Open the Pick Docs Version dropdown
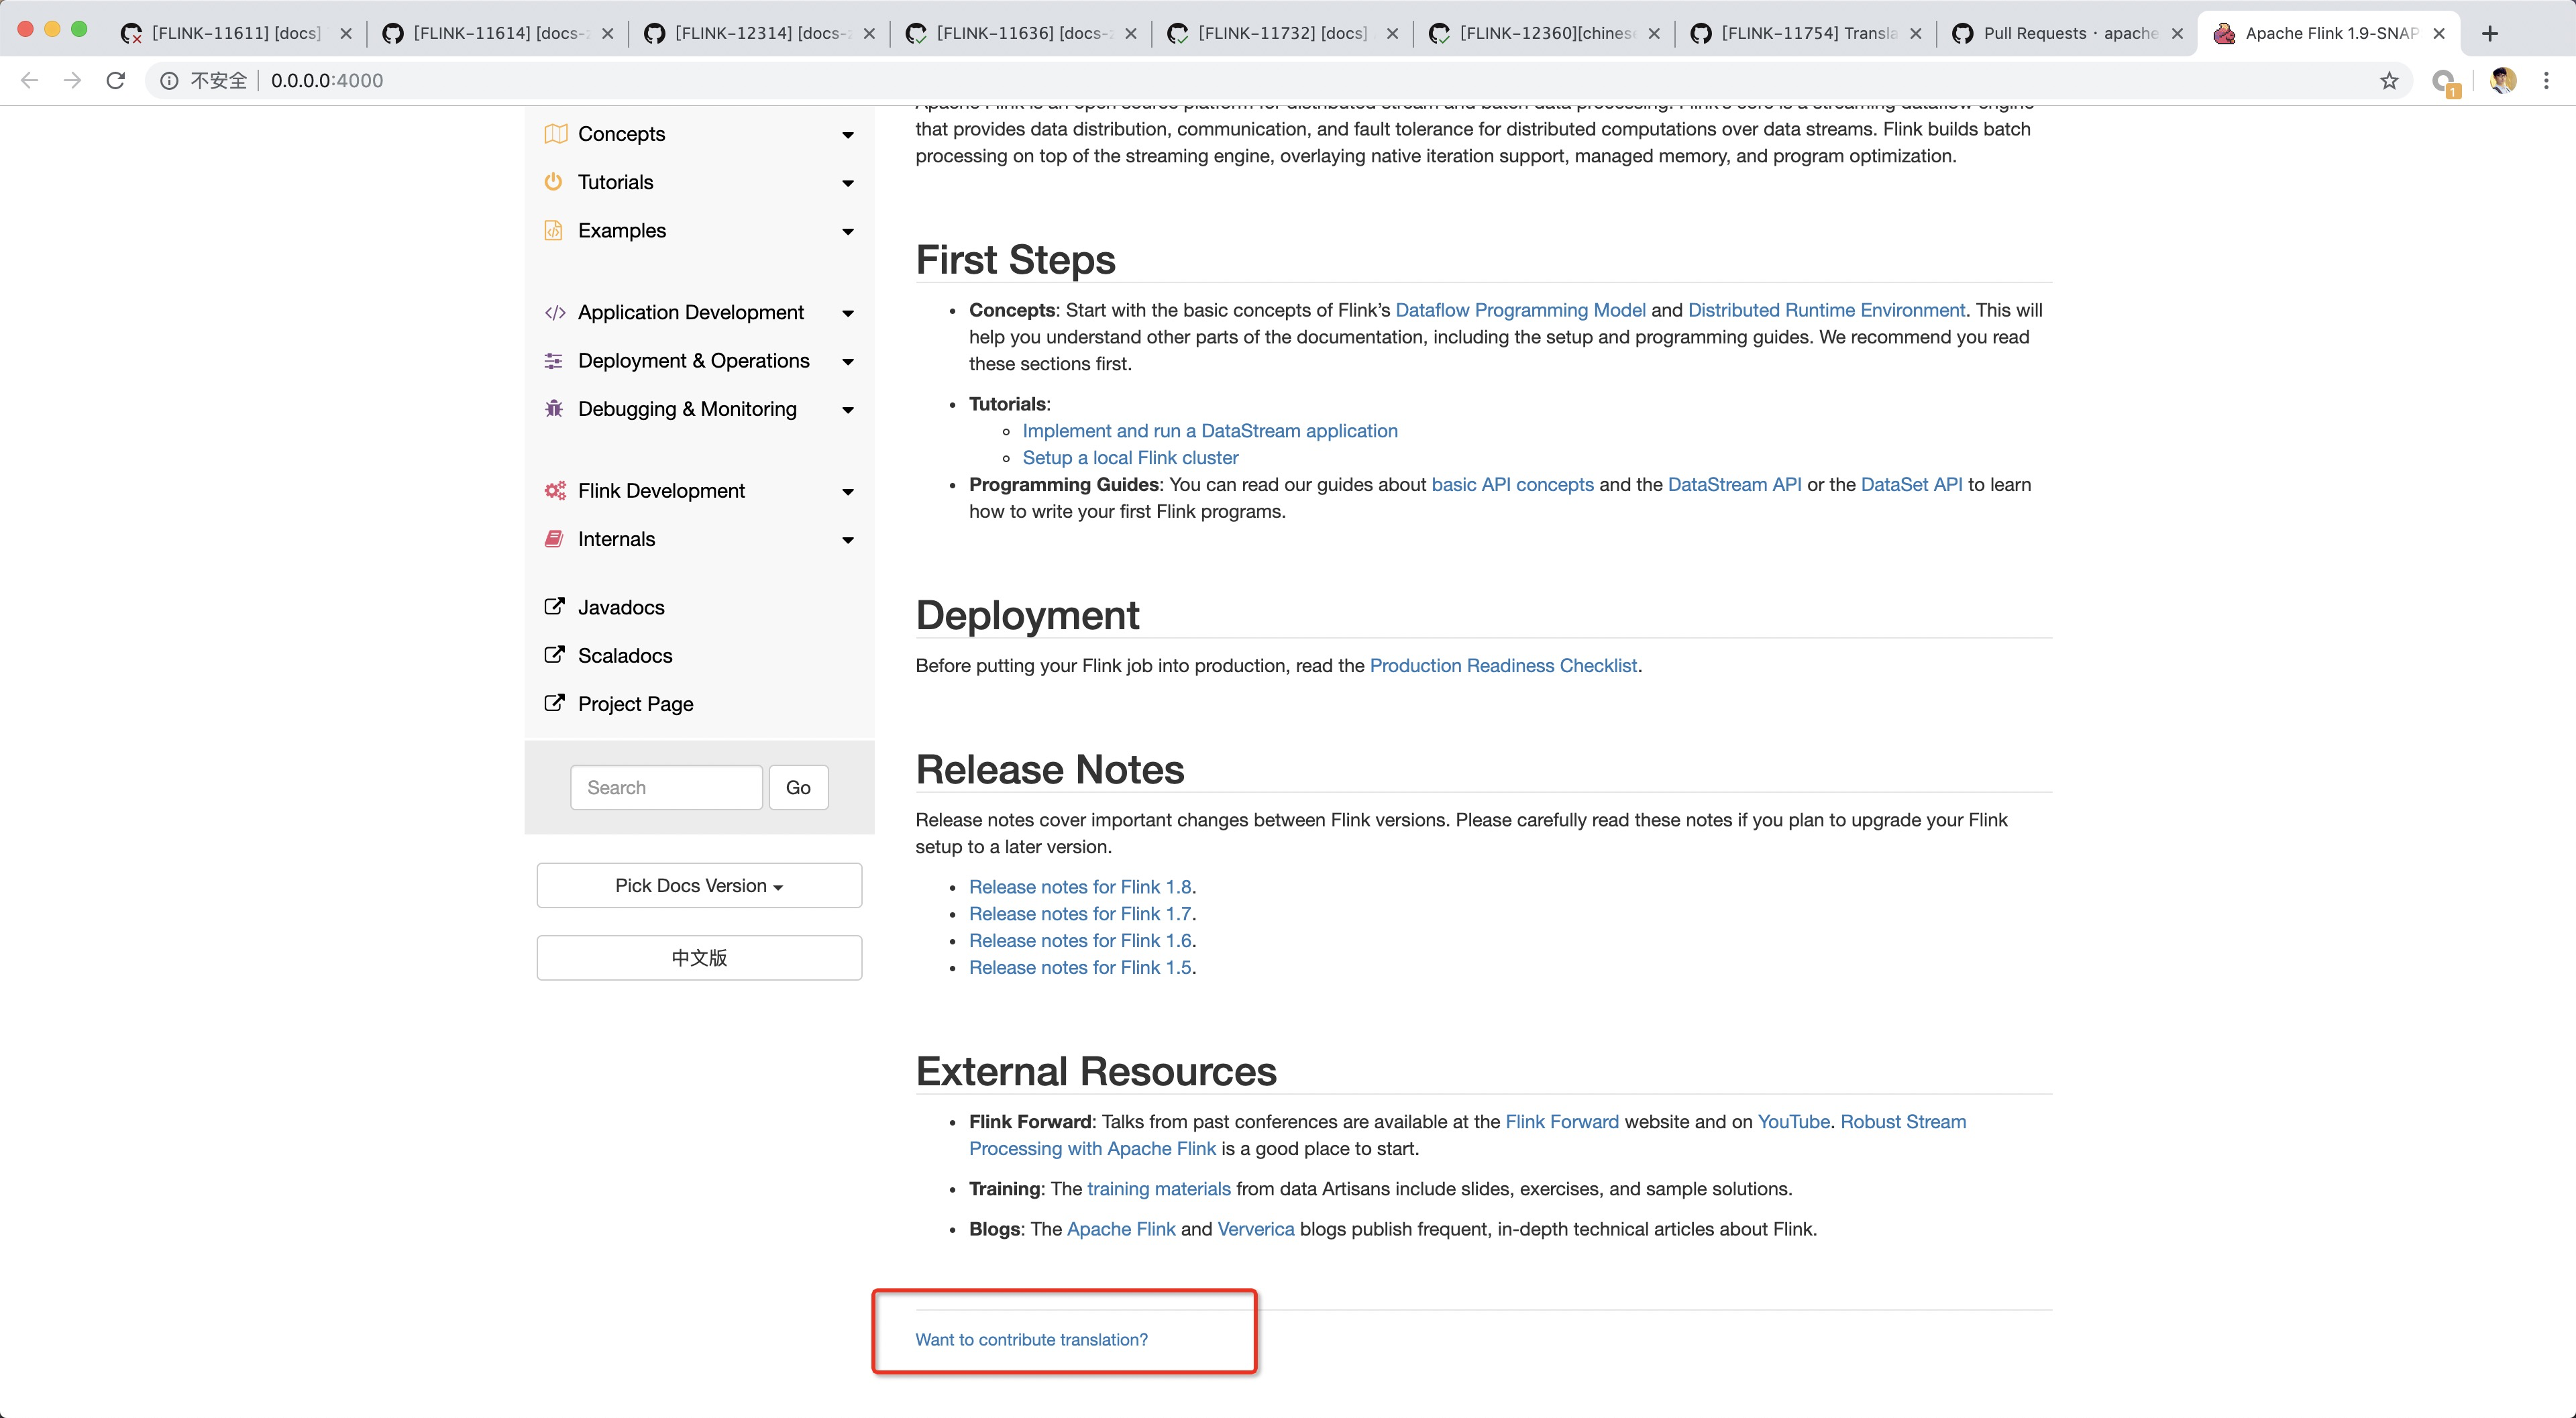The image size is (2576, 1418). pyautogui.click(x=699, y=885)
